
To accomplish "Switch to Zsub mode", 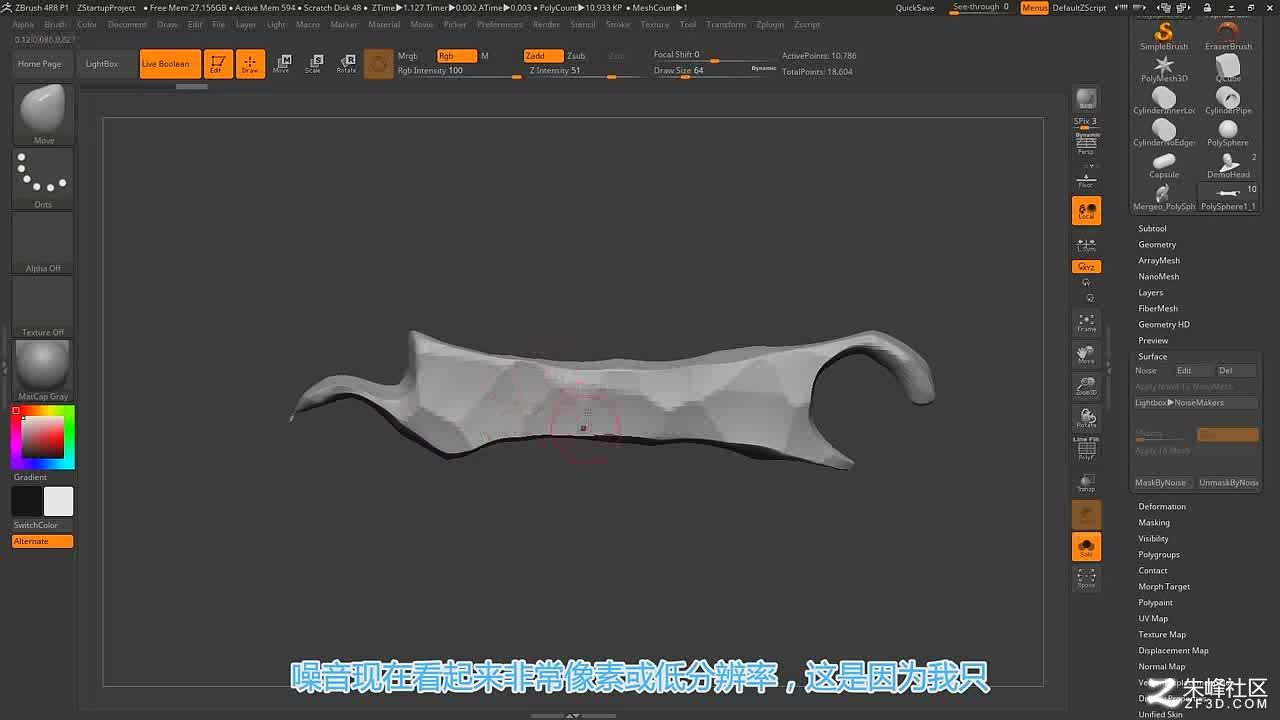I will 577,56.
